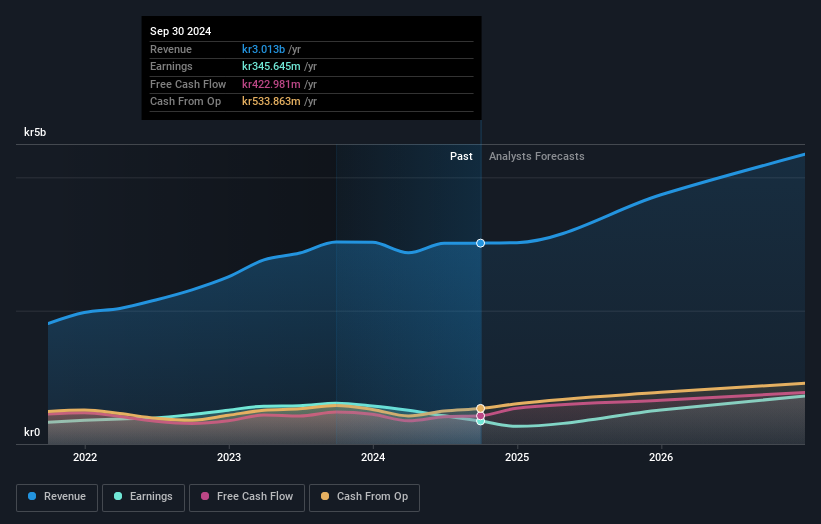Select the orange Cash From Op marker
This screenshot has width=821, height=524.
[x=481, y=408]
